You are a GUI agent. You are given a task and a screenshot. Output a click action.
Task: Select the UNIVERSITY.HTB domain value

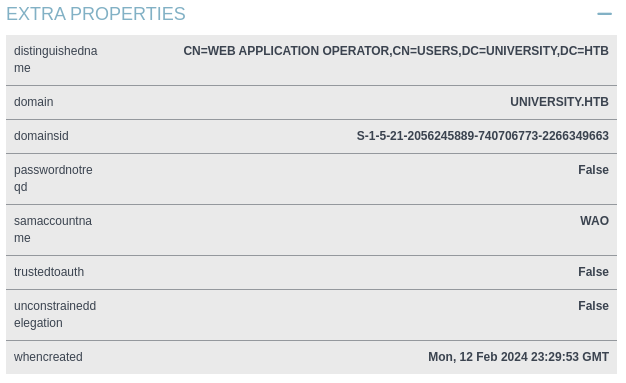559,102
